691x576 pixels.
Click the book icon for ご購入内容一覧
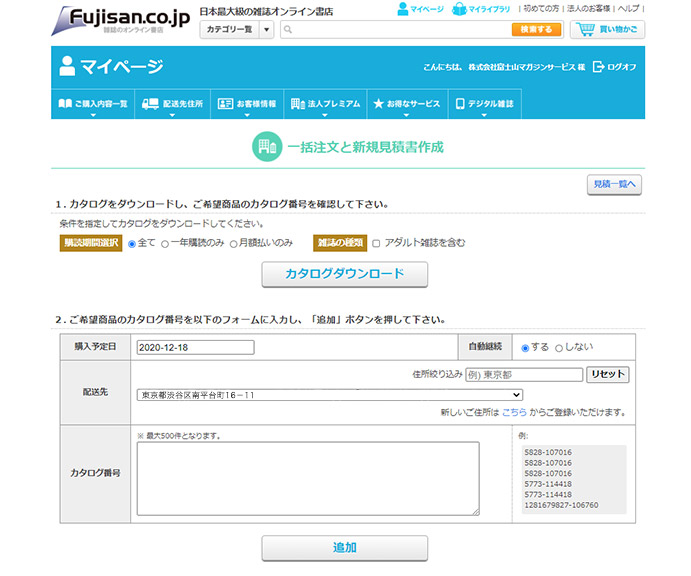pyautogui.click(x=65, y=104)
